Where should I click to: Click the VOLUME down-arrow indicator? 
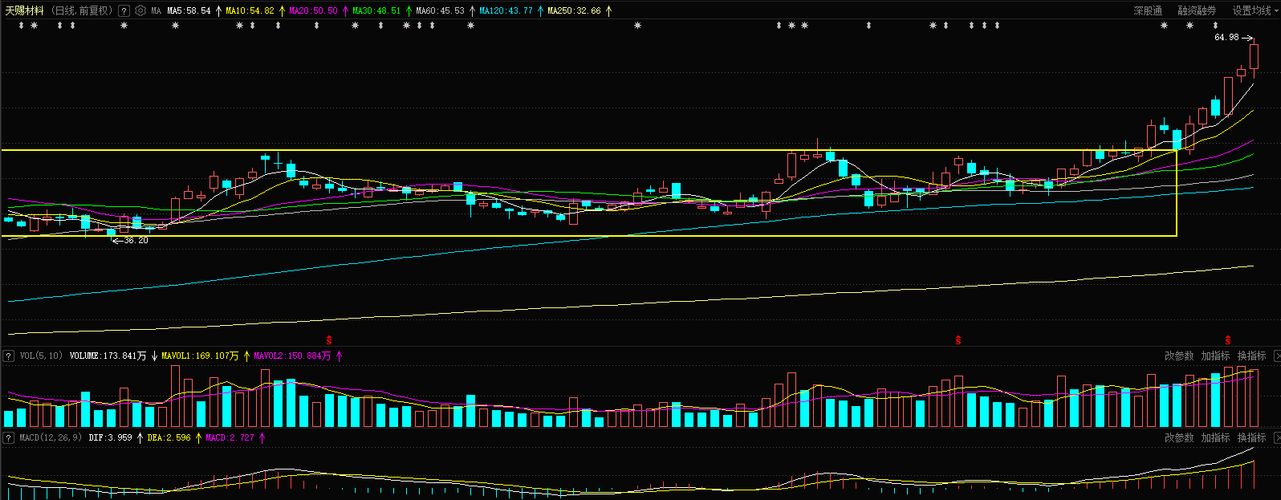(154, 355)
